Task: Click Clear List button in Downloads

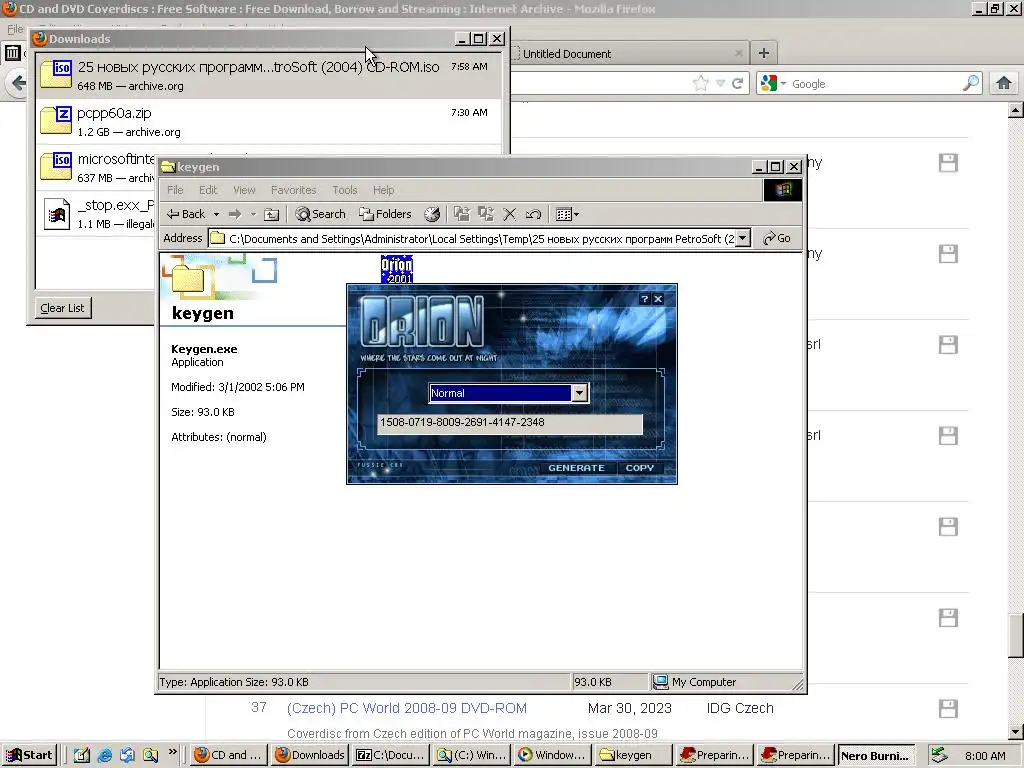Action: click(x=62, y=308)
